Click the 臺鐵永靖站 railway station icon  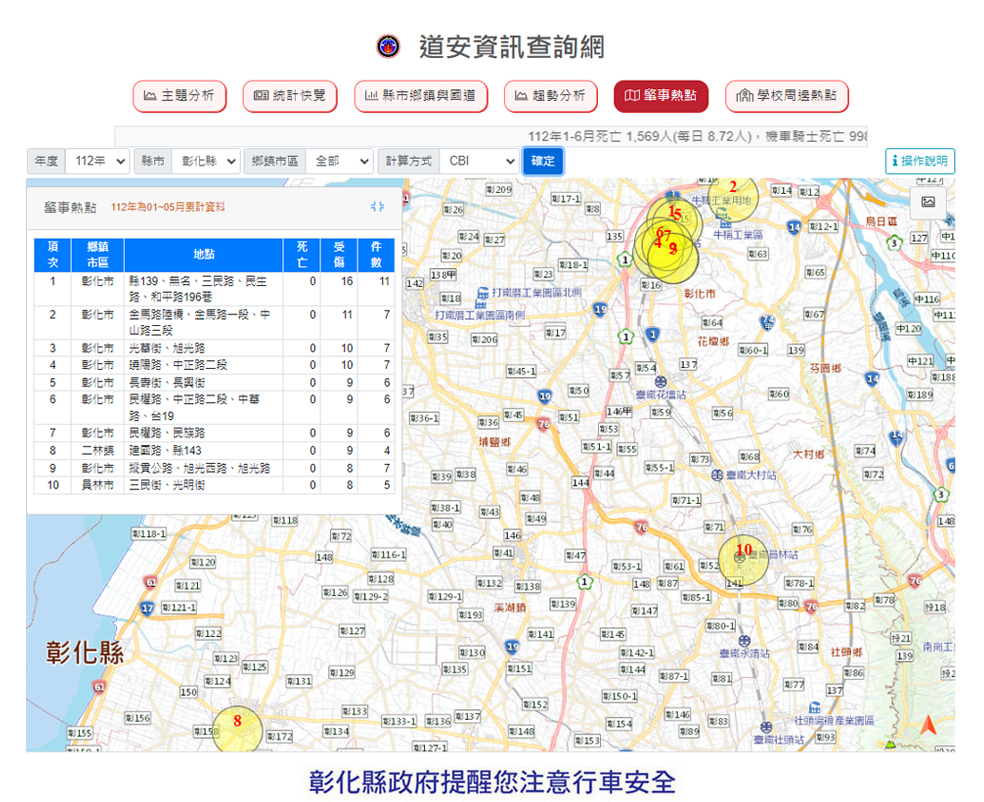pos(743,639)
